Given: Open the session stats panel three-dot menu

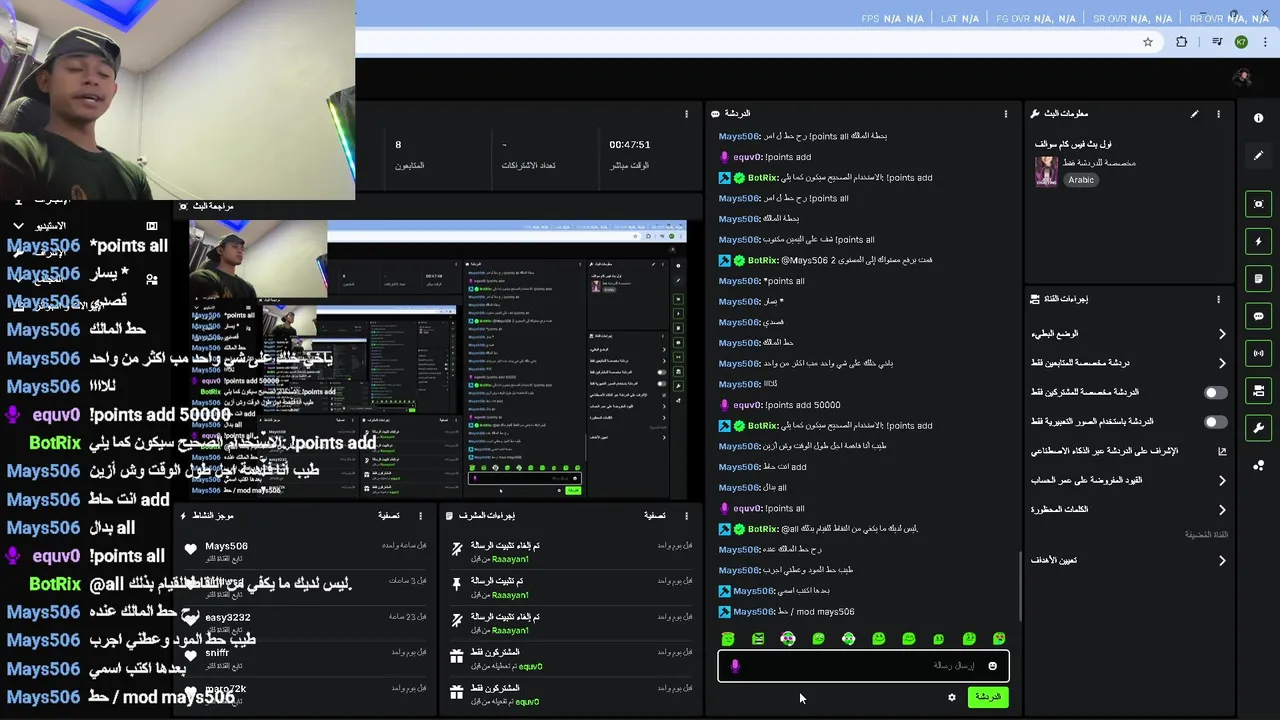Looking at the screenshot, I should click(x=686, y=114).
